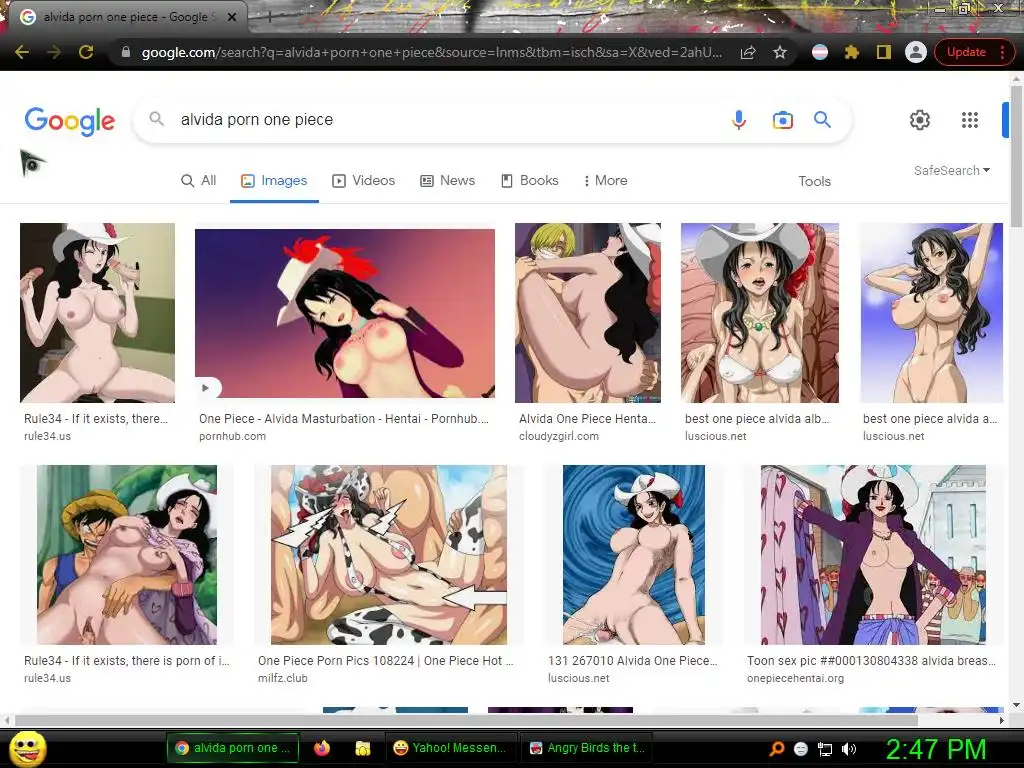Open Google quick settings gear
Viewport: 1024px width, 768px height.
(x=920, y=120)
